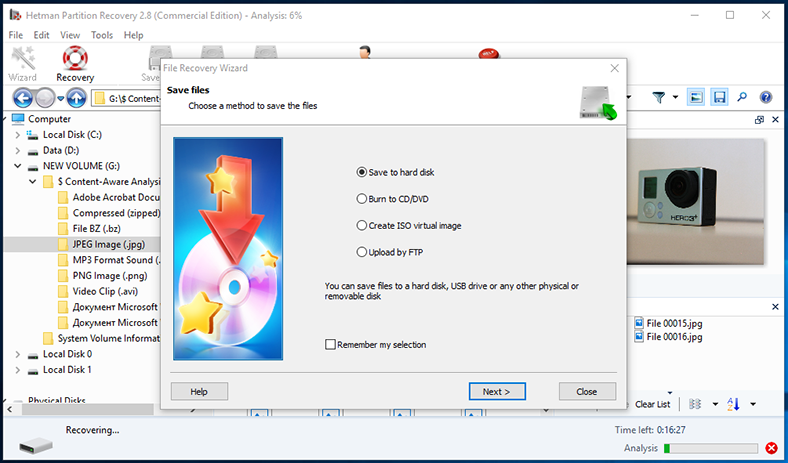
Task: Open the Edit menu
Action: point(41,35)
